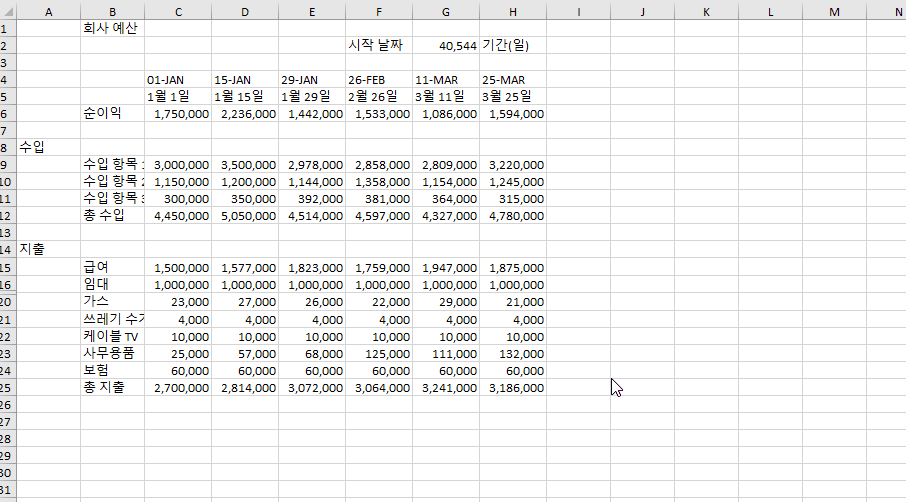Click the 총 지출 row label
The width and height of the screenshot is (906, 502).
pos(112,388)
